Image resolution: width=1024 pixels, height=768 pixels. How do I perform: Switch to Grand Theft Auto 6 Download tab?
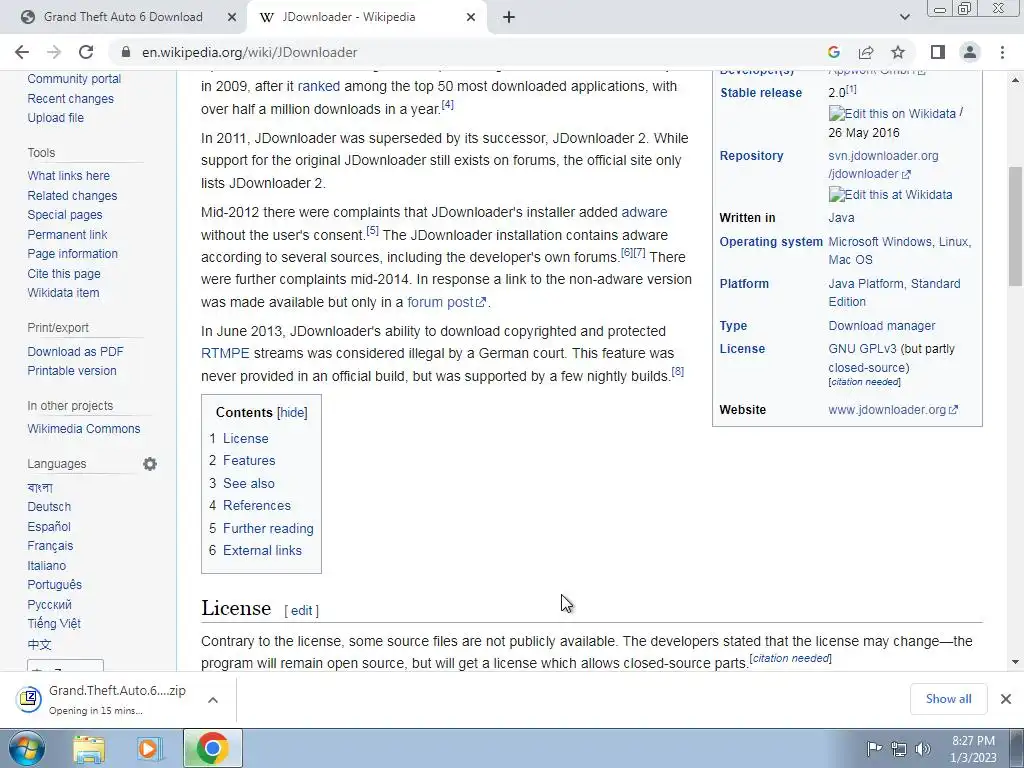pos(123,17)
